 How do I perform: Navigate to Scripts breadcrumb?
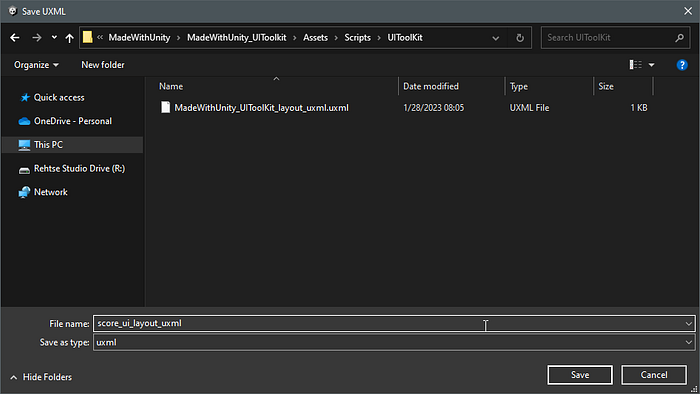point(357,37)
